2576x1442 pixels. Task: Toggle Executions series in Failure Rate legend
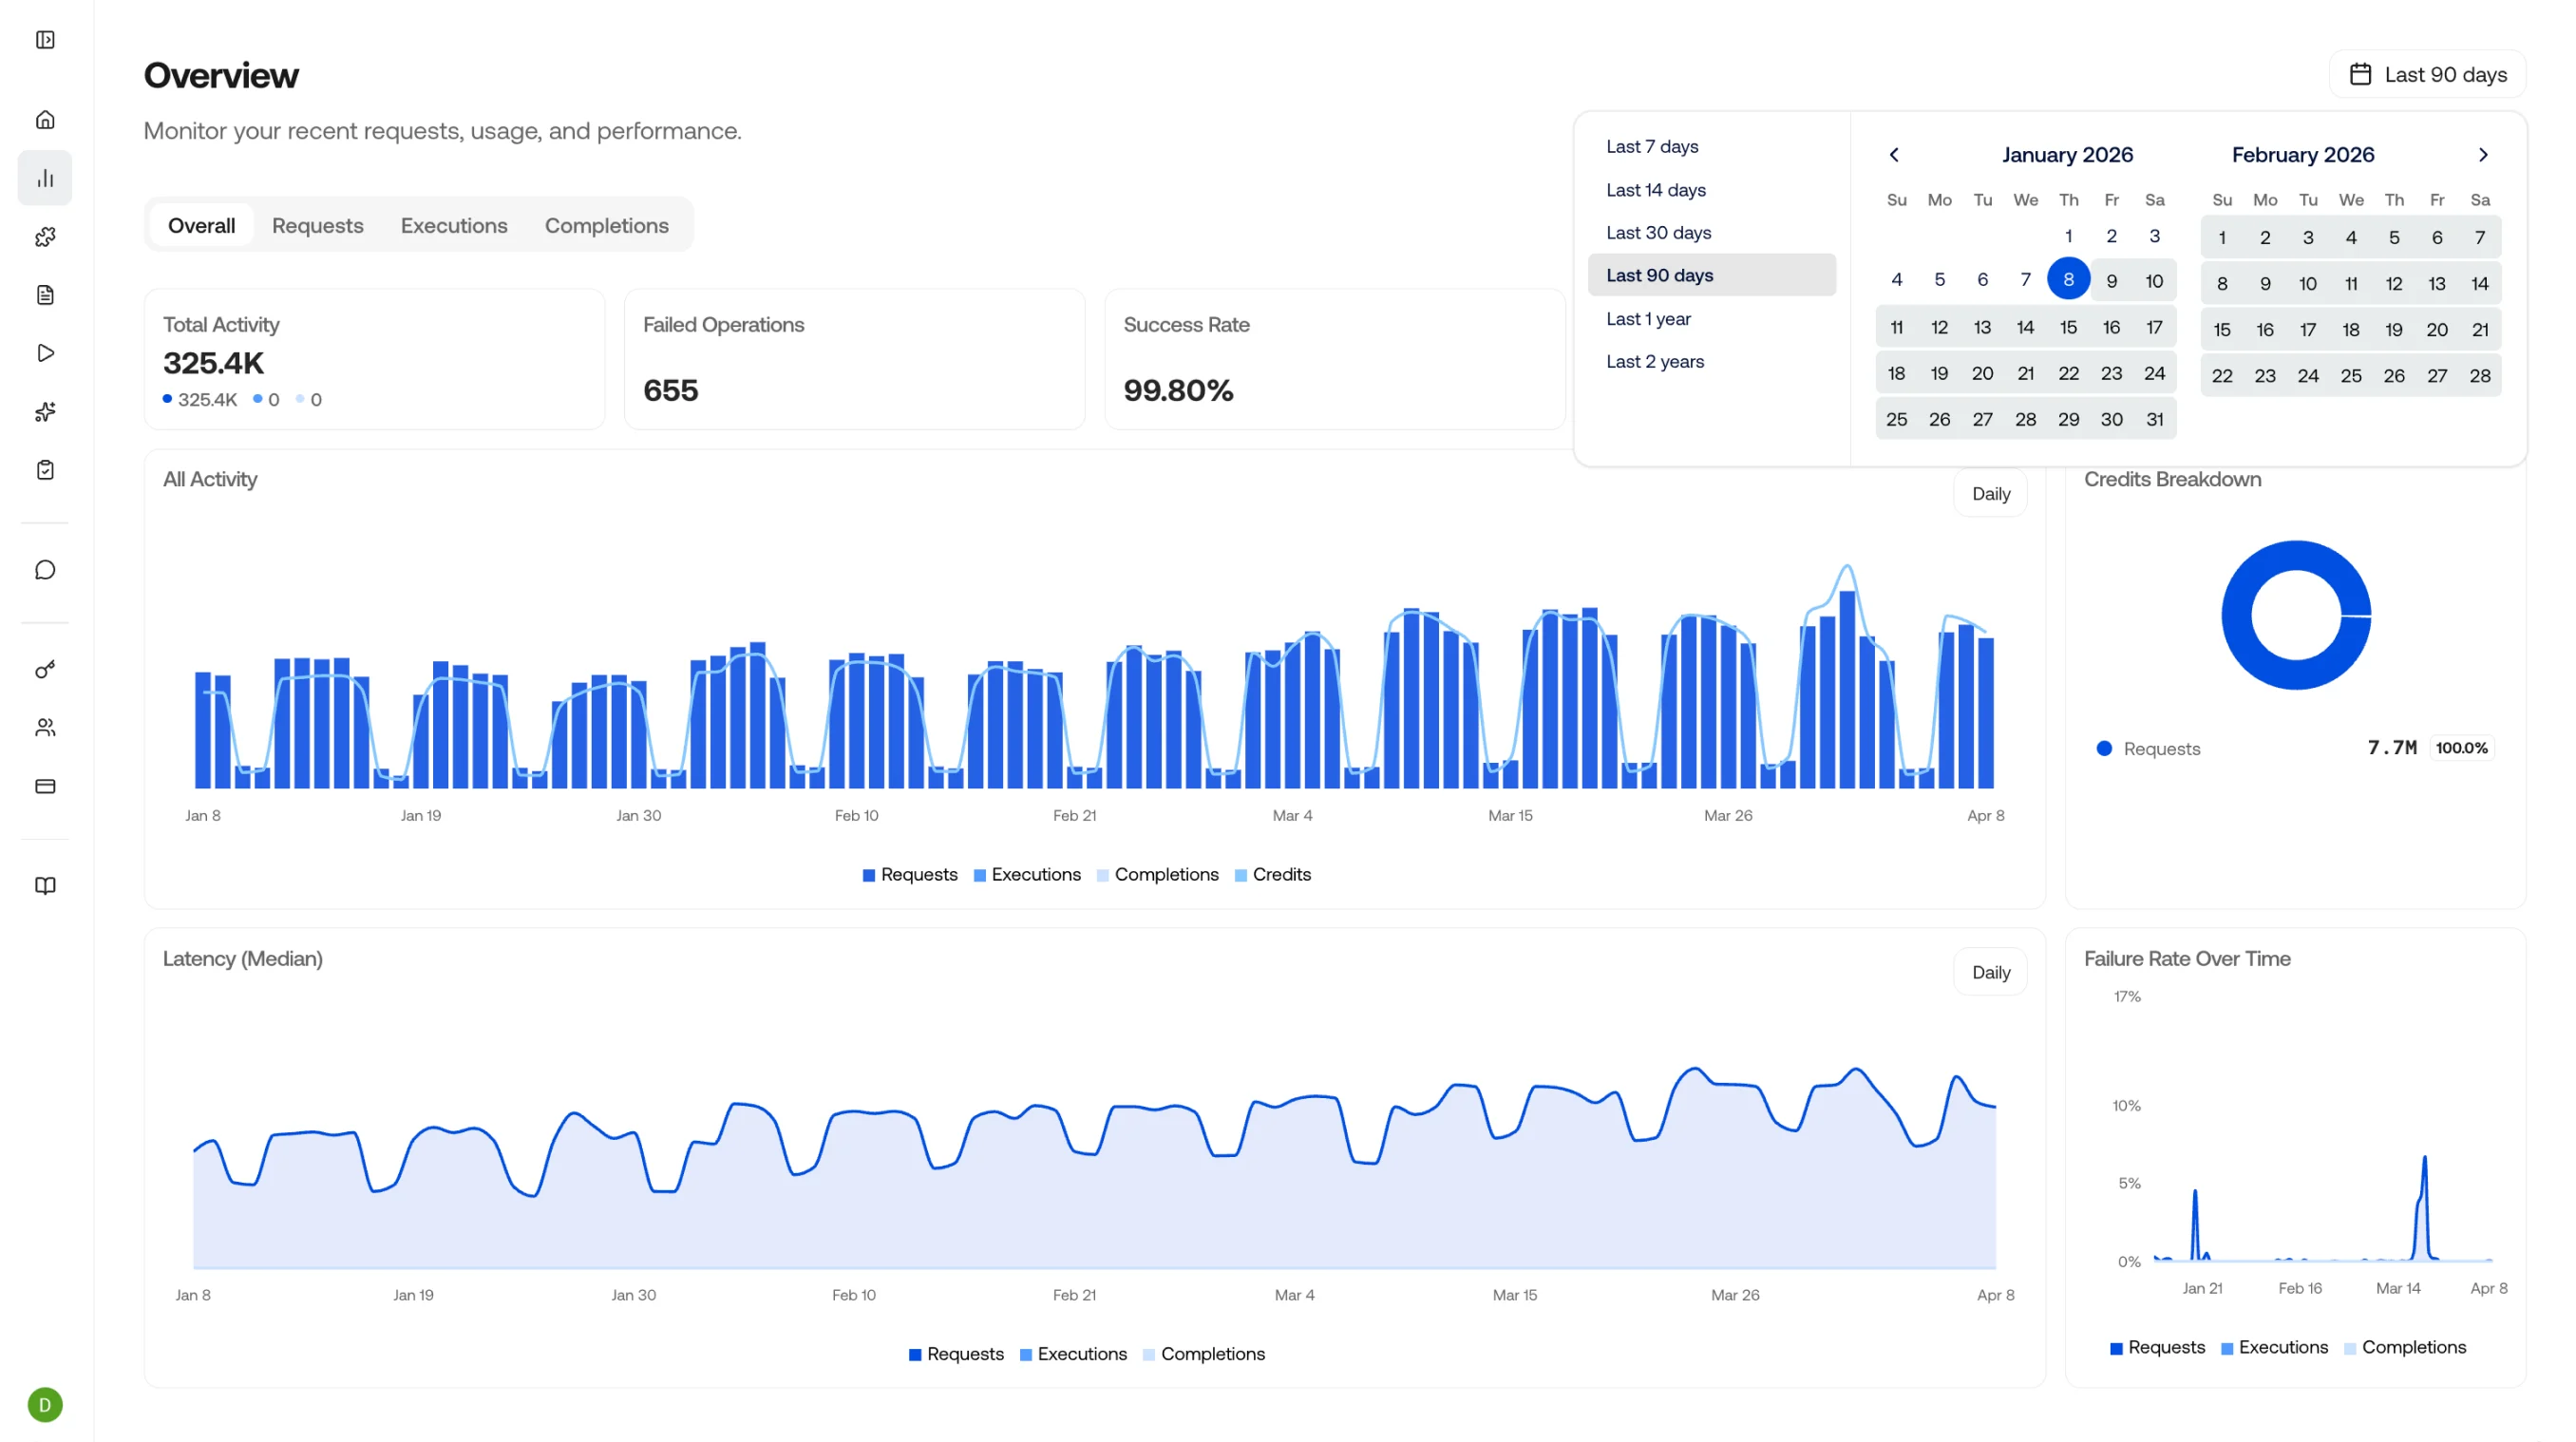click(2274, 1347)
